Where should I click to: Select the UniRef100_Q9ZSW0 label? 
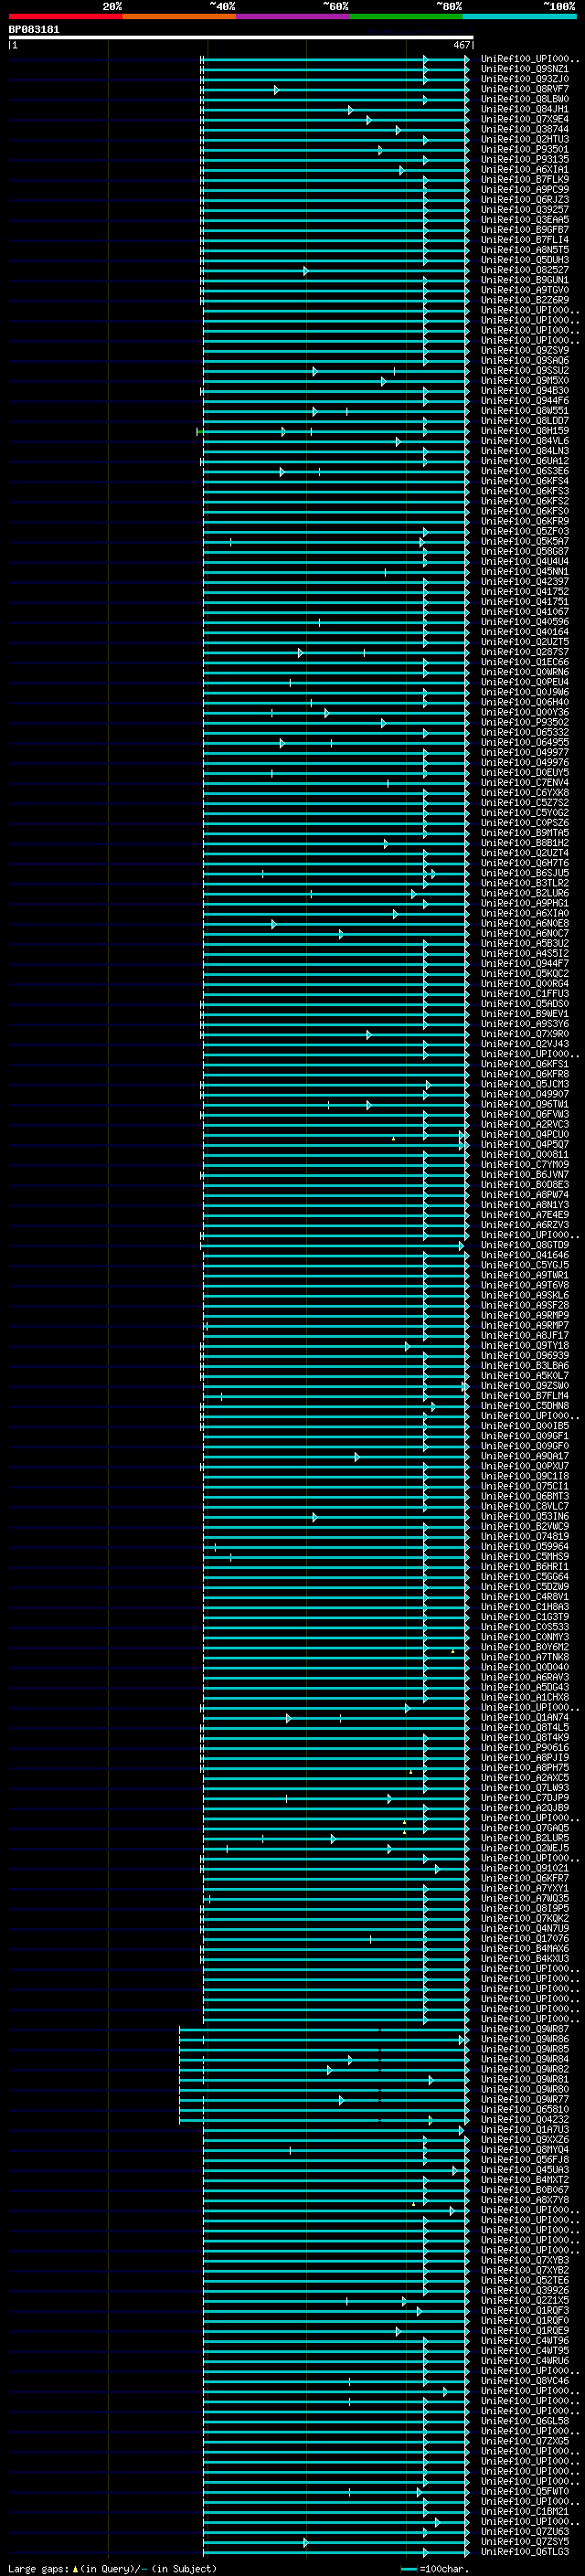(x=525, y=1386)
